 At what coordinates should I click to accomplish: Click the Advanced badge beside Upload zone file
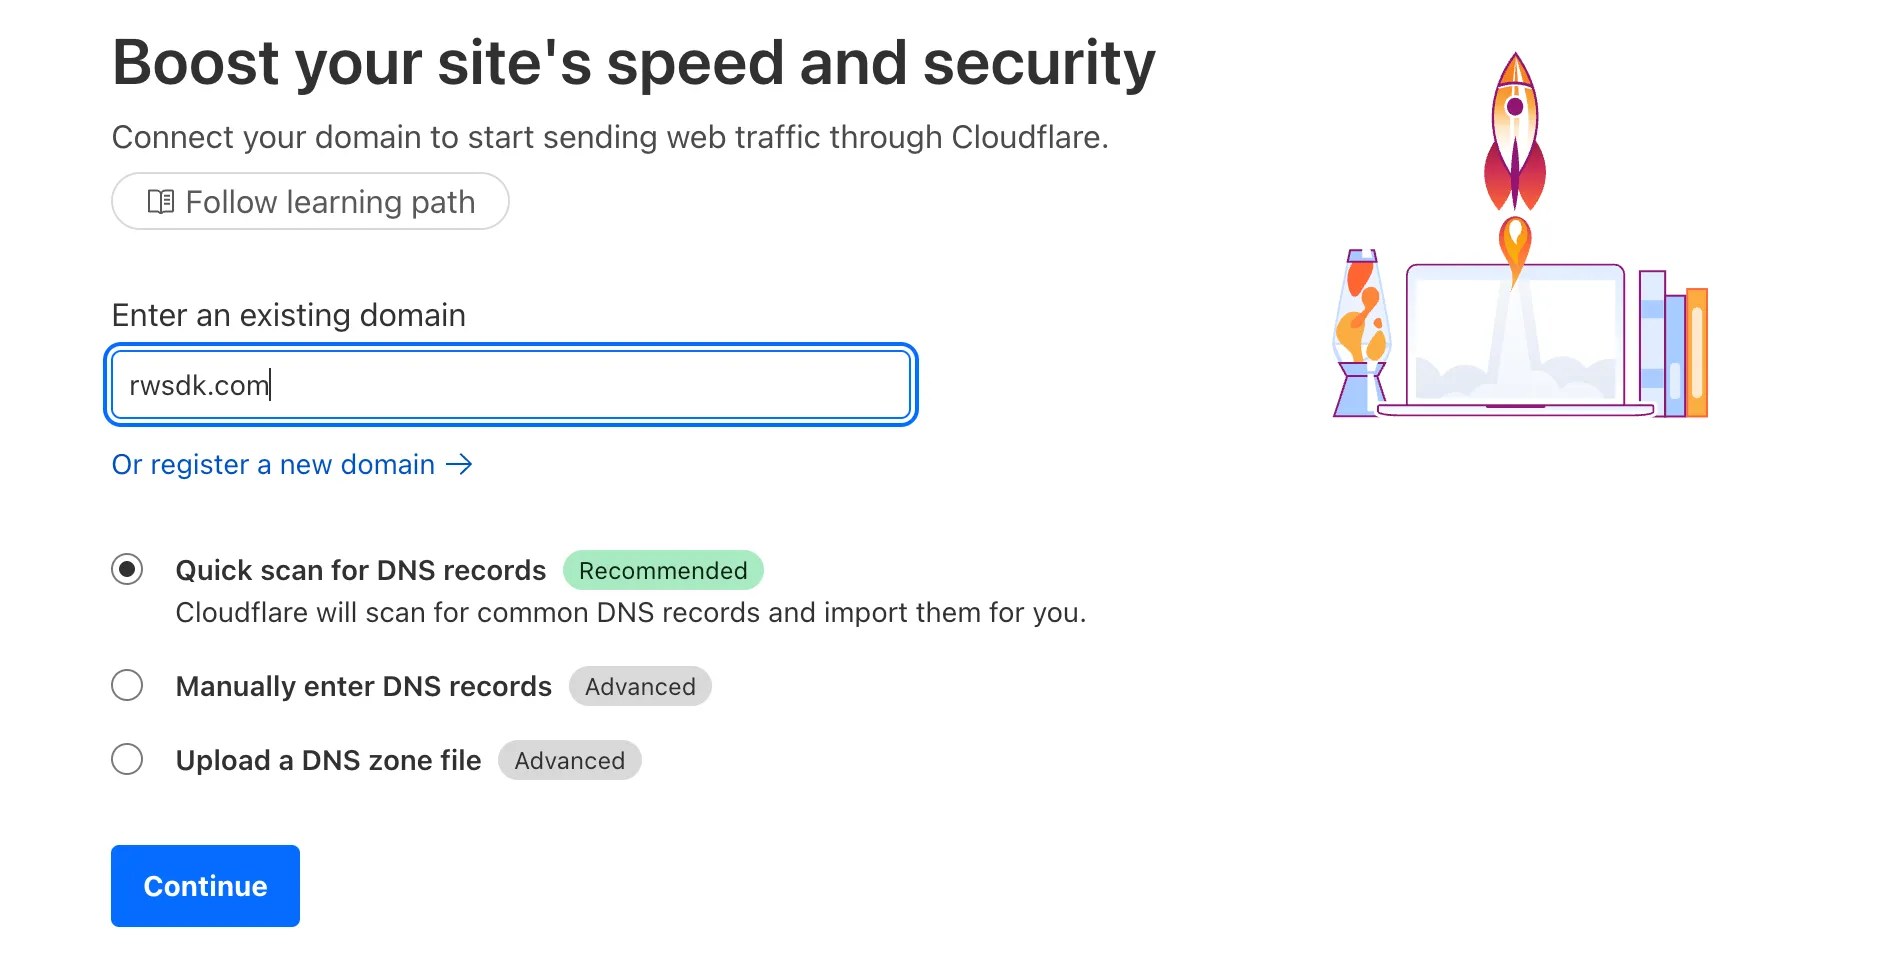coord(569,761)
